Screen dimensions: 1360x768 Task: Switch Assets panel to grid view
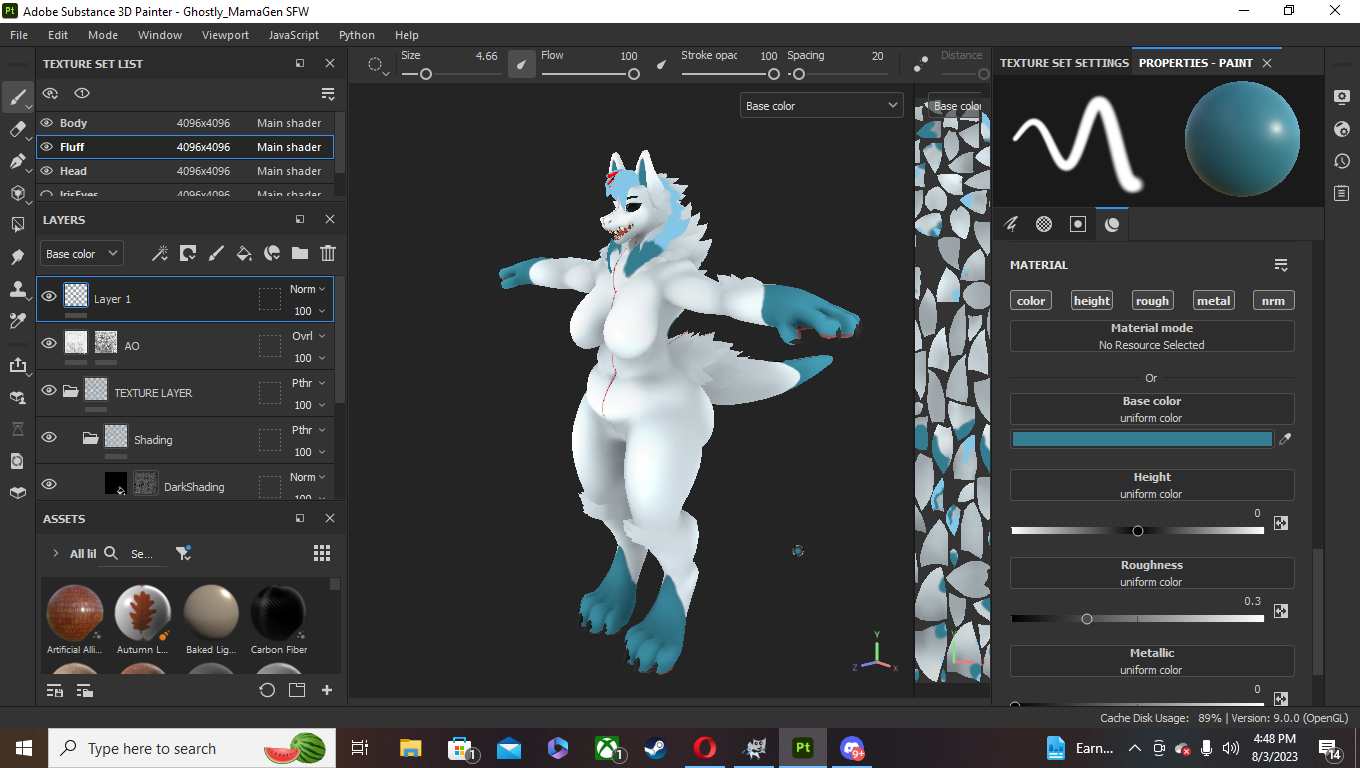click(x=322, y=553)
